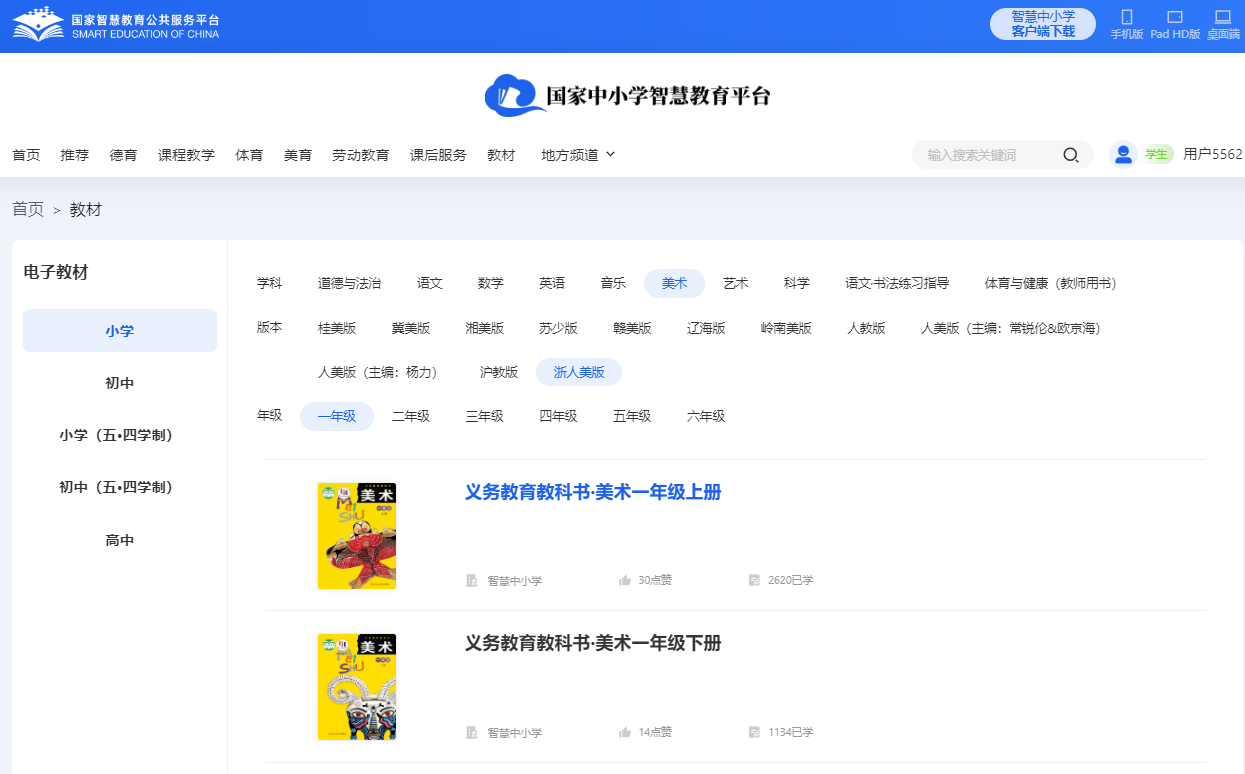1245x774 pixels.
Task: Open 教材 in the navigation bar
Action: 501,155
